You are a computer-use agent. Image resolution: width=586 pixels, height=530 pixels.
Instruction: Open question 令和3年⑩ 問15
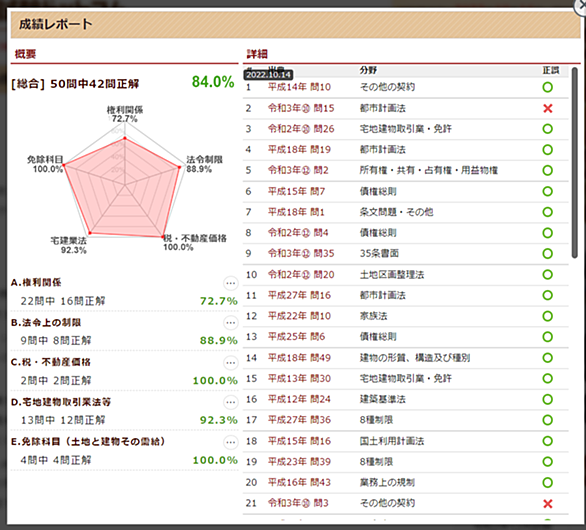click(x=301, y=108)
